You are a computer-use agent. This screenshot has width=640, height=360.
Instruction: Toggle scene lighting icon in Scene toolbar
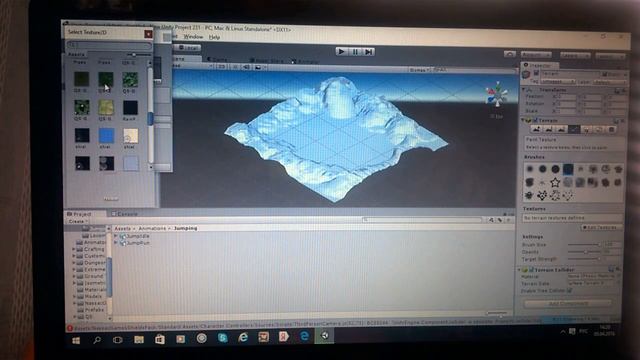[x=234, y=67]
